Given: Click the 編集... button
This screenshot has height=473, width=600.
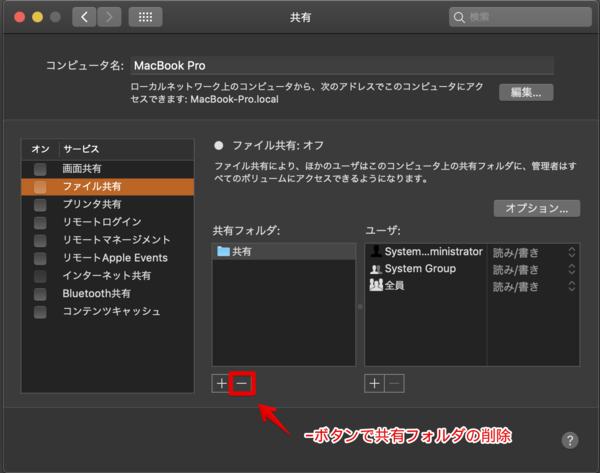Looking at the screenshot, I should click(x=526, y=92).
